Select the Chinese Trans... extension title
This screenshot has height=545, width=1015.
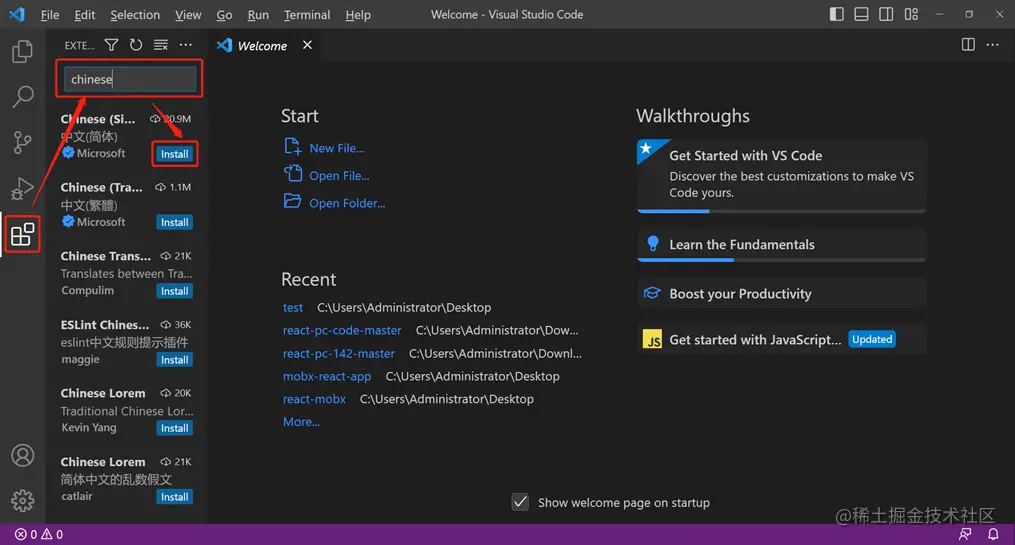(x=106, y=256)
